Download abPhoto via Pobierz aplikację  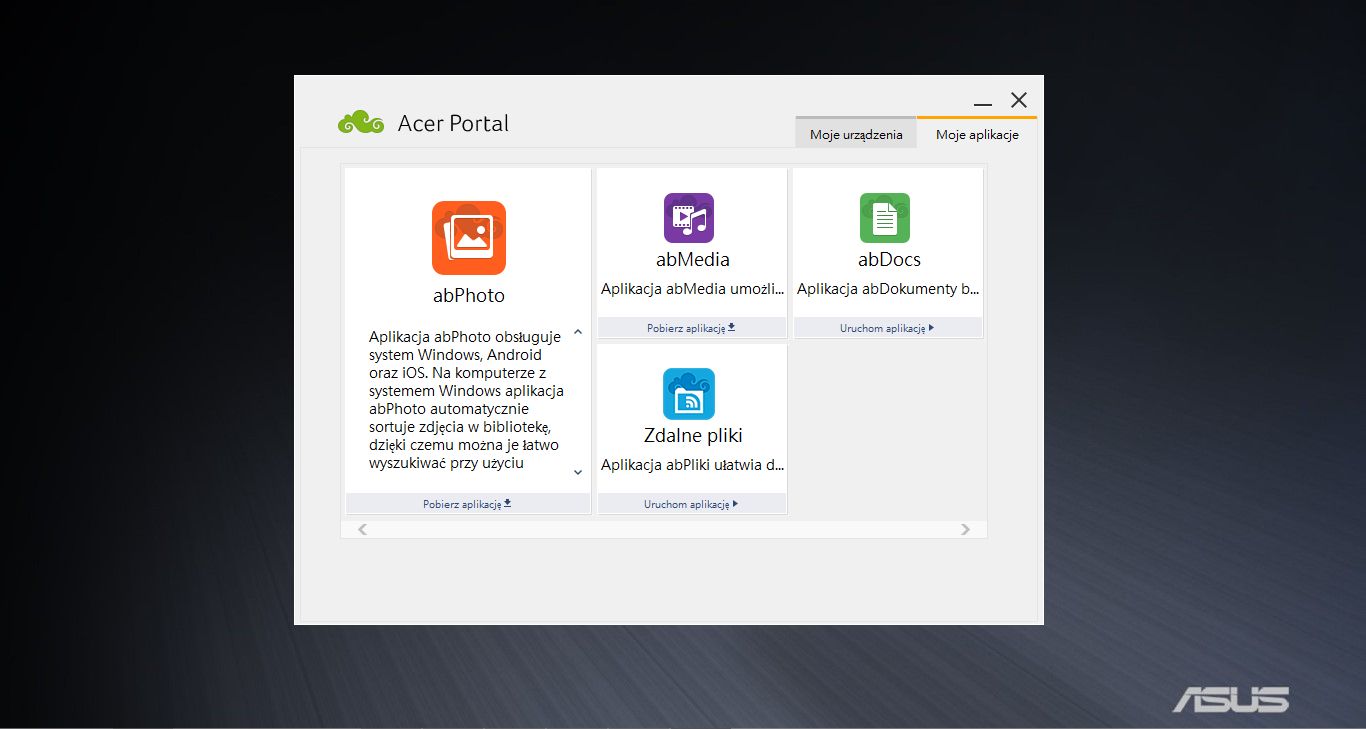tap(468, 504)
